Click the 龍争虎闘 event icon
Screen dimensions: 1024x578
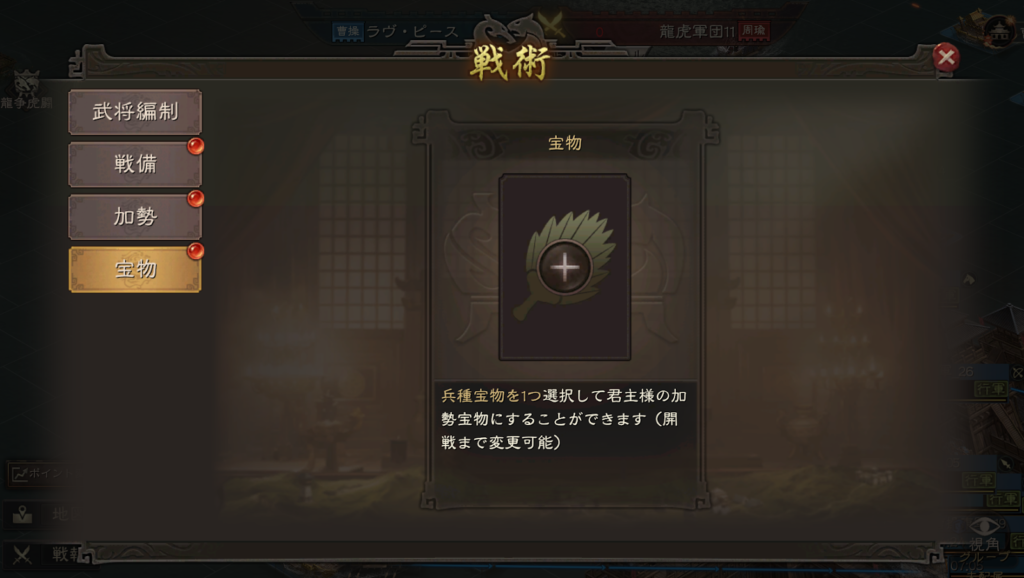(x=25, y=90)
